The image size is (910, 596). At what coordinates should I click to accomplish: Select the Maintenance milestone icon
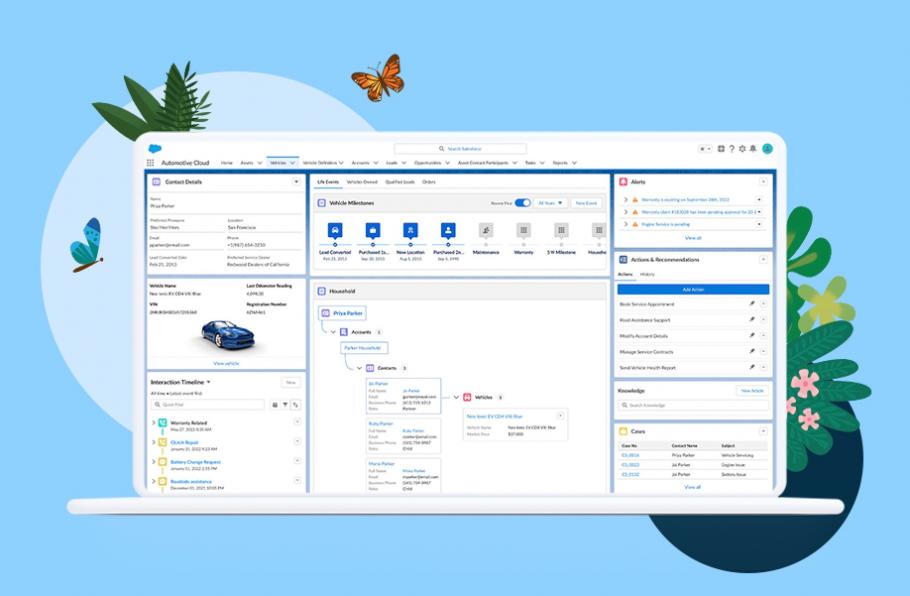click(x=486, y=230)
